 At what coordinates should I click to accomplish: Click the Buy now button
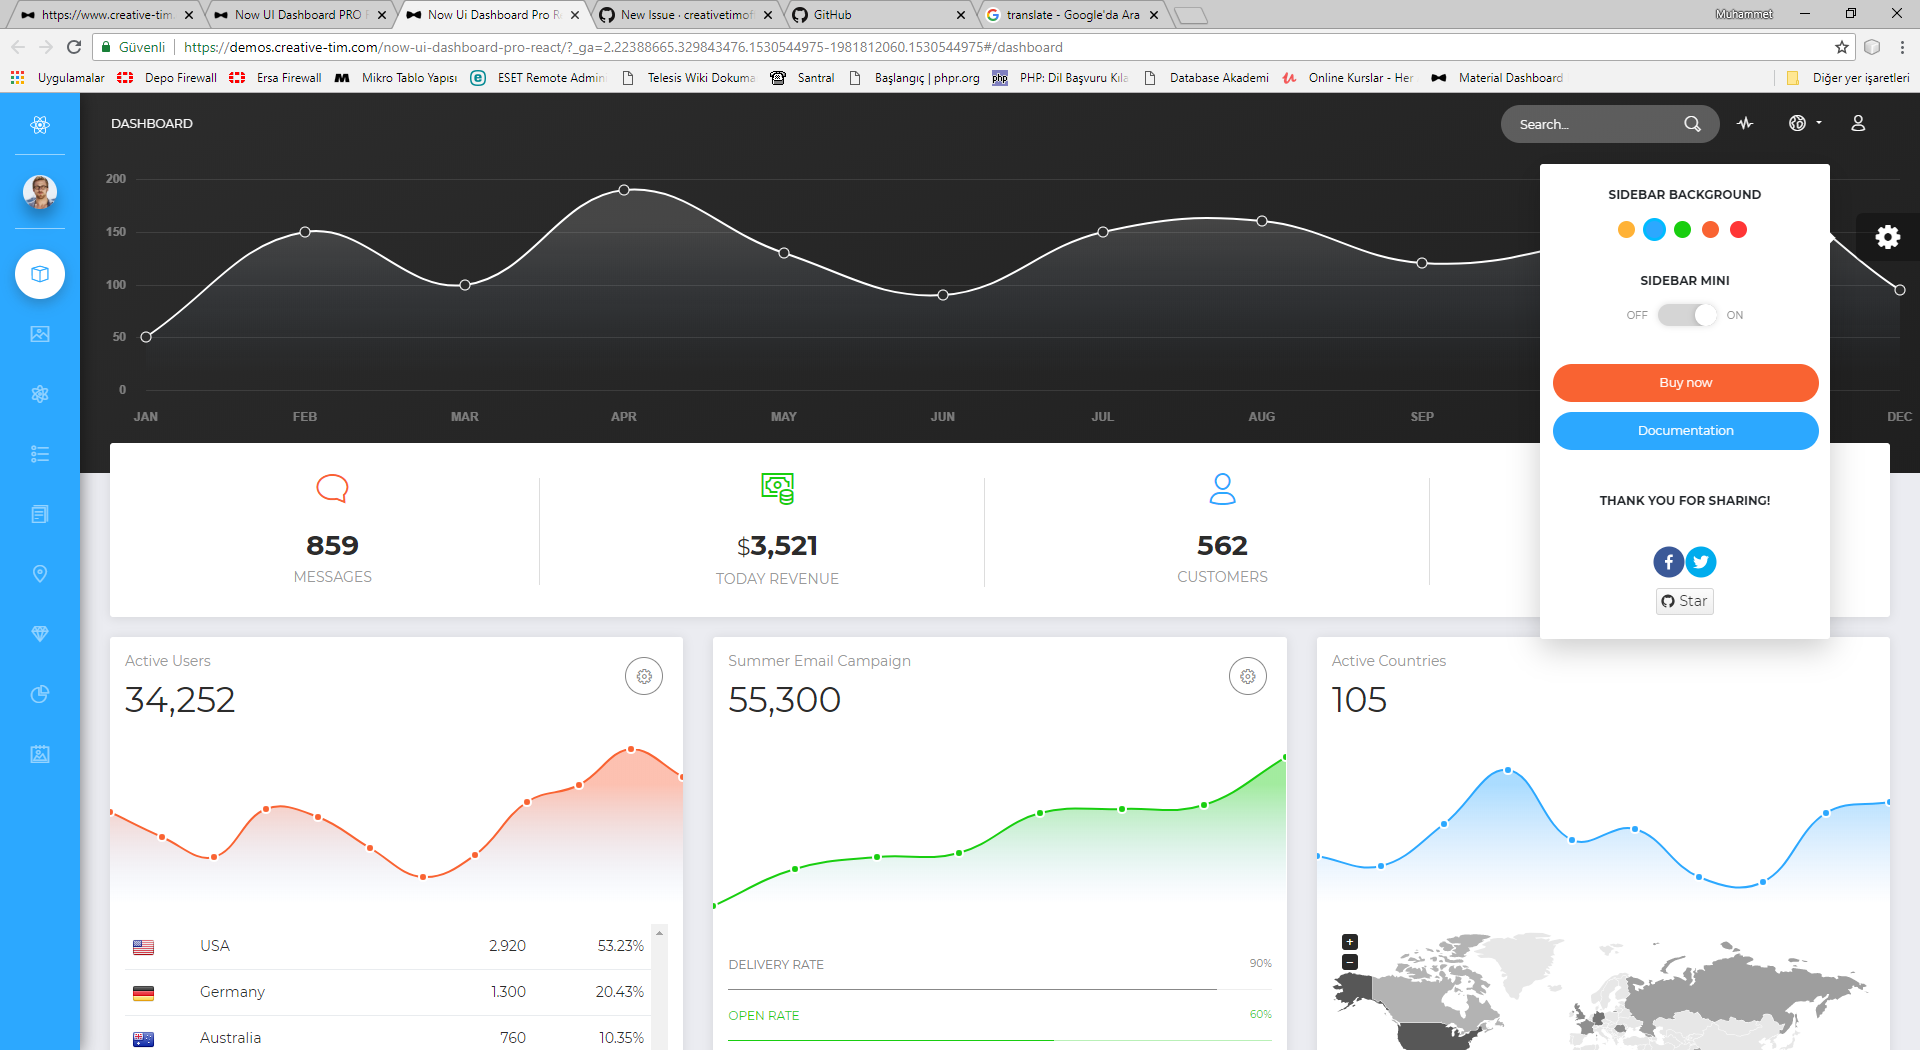click(1685, 382)
